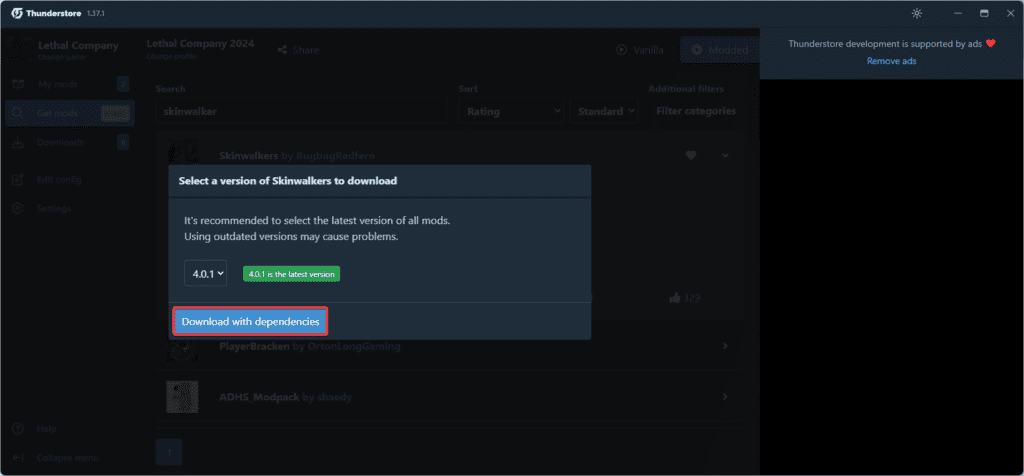Screen dimensions: 1024x476
Task: Click the thumbs-up rating icon
Action: 675,297
